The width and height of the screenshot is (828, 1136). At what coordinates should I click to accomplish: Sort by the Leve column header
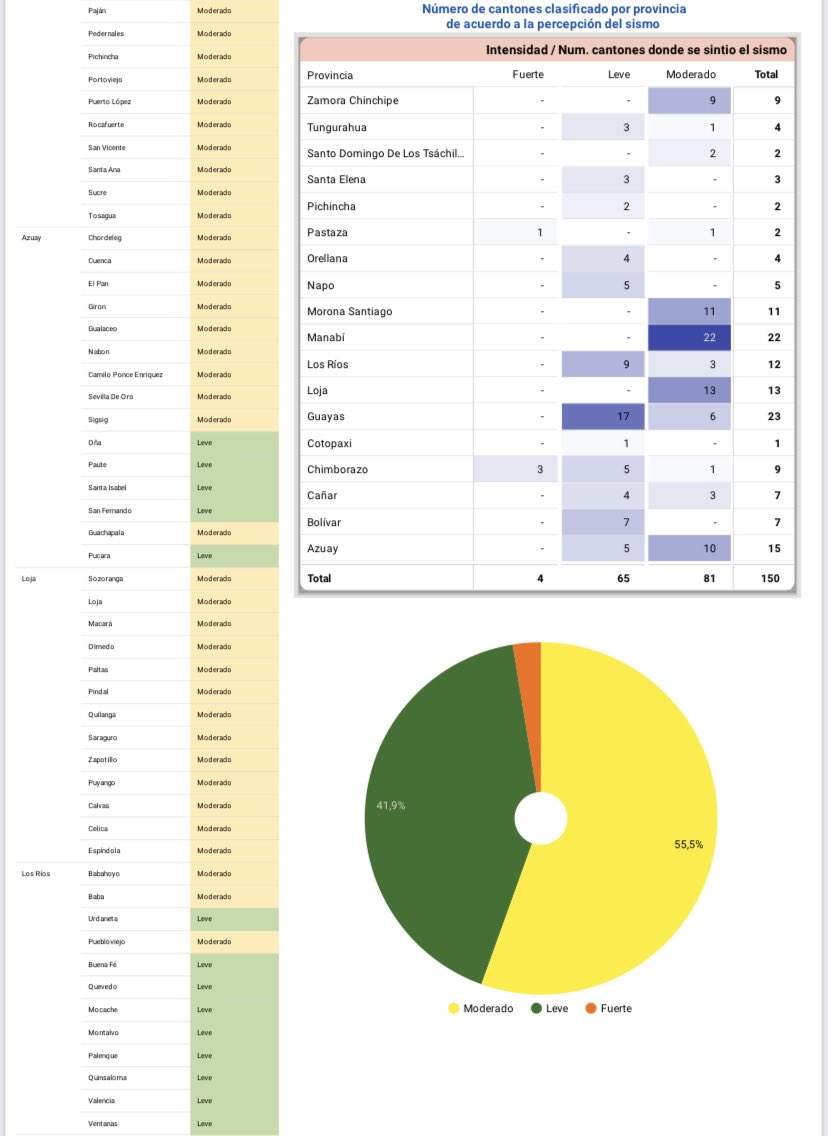tap(619, 75)
